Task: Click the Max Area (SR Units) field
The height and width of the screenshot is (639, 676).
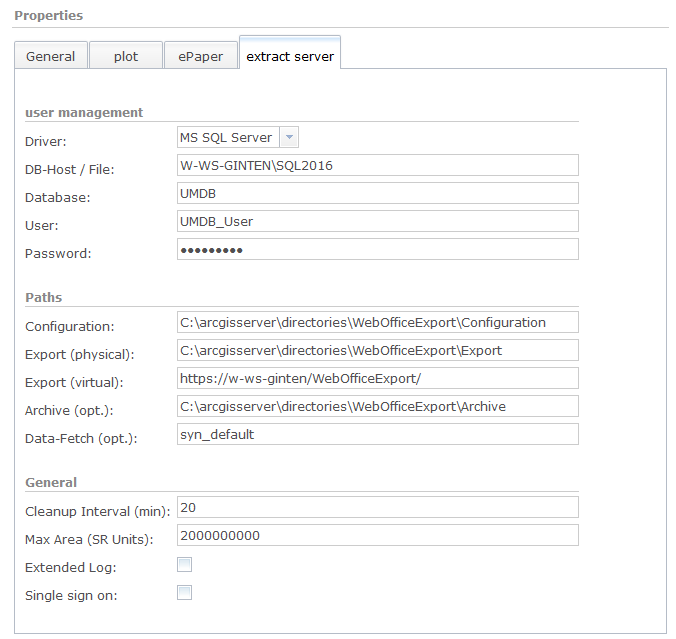Action: pyautogui.click(x=378, y=536)
